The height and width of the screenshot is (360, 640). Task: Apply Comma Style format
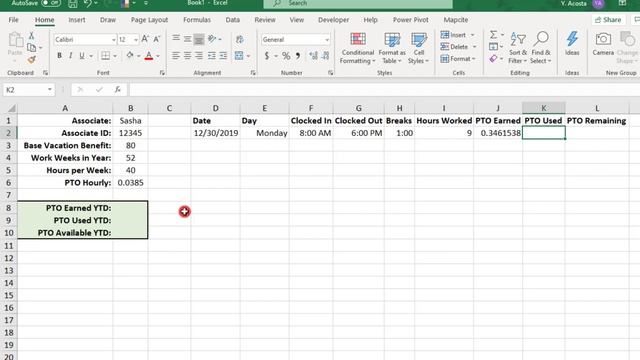pos(298,56)
